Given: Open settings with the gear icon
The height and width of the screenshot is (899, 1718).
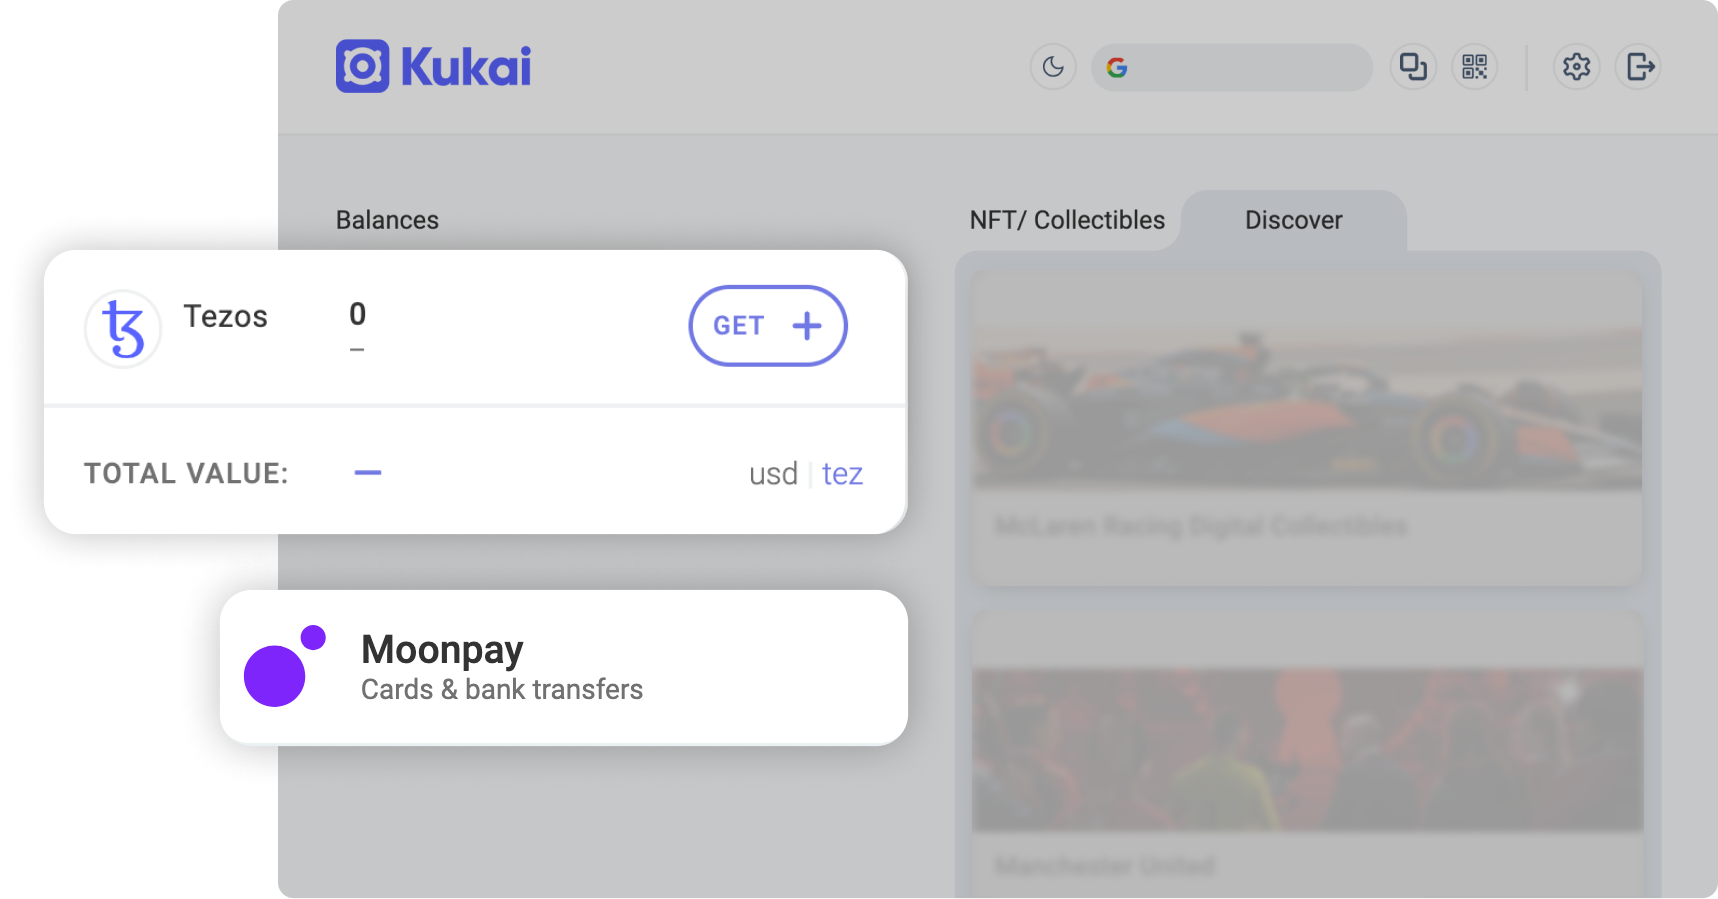Looking at the screenshot, I should [1576, 67].
